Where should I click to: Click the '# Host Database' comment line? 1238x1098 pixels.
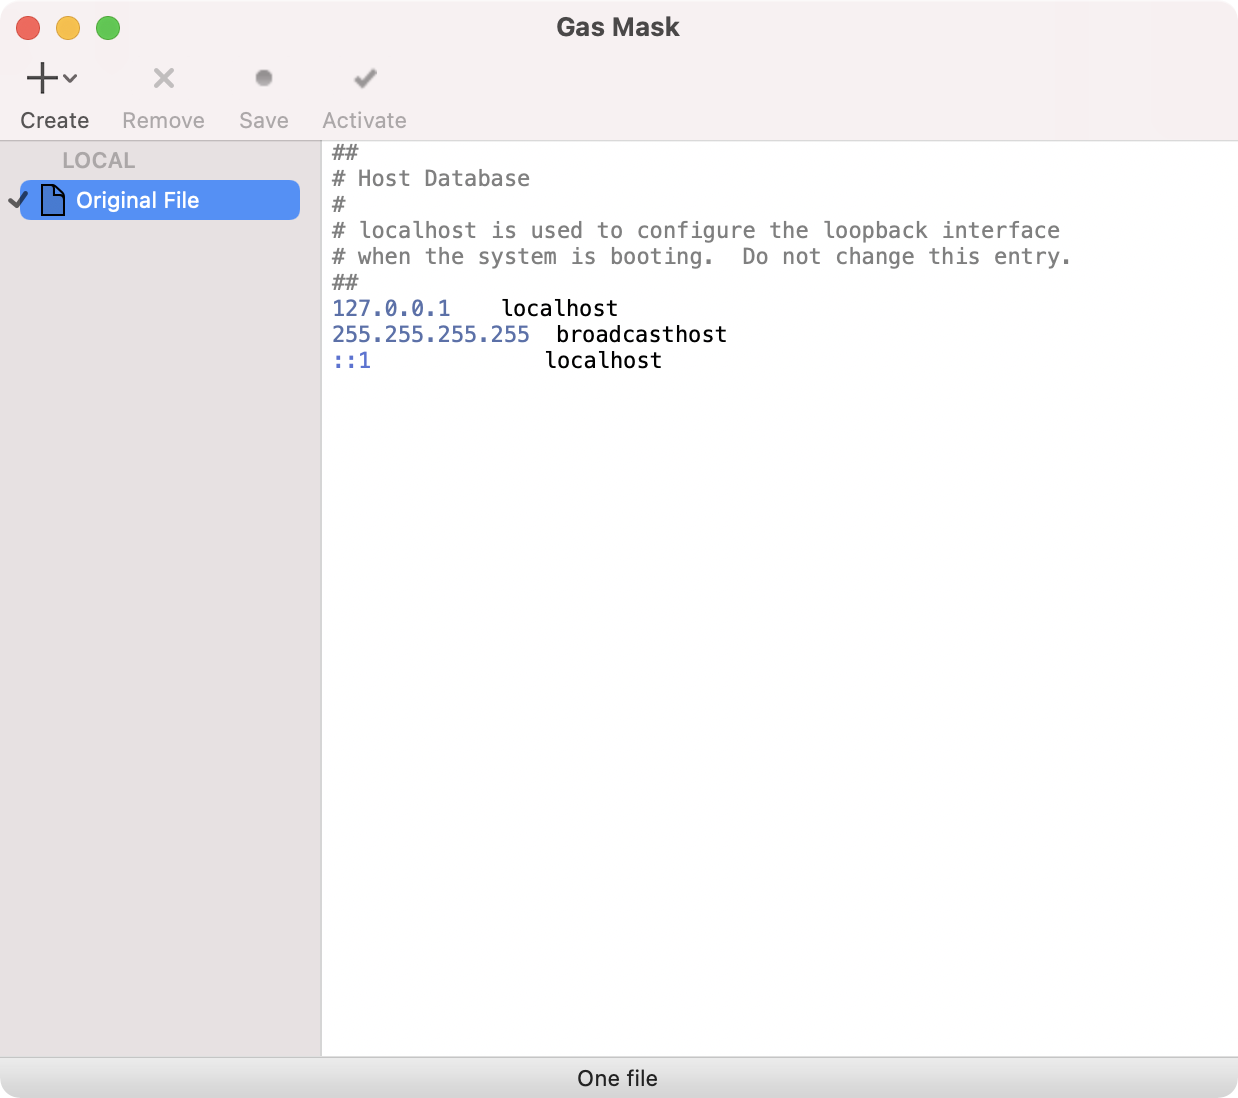[x=431, y=178]
